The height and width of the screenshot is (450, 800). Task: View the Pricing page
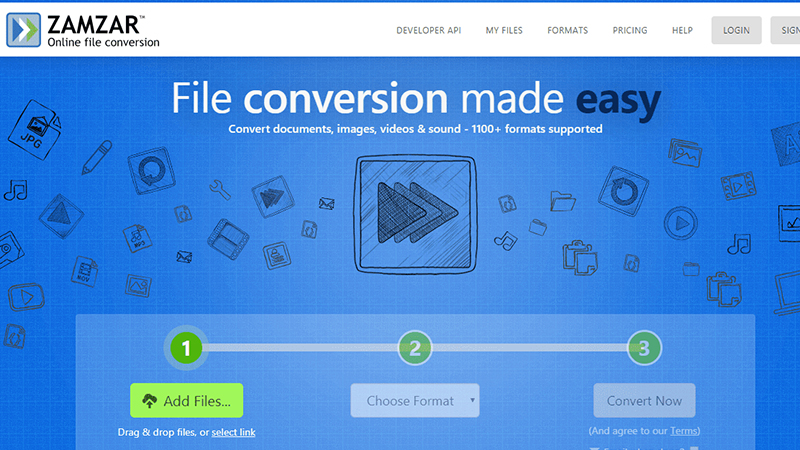click(x=630, y=31)
